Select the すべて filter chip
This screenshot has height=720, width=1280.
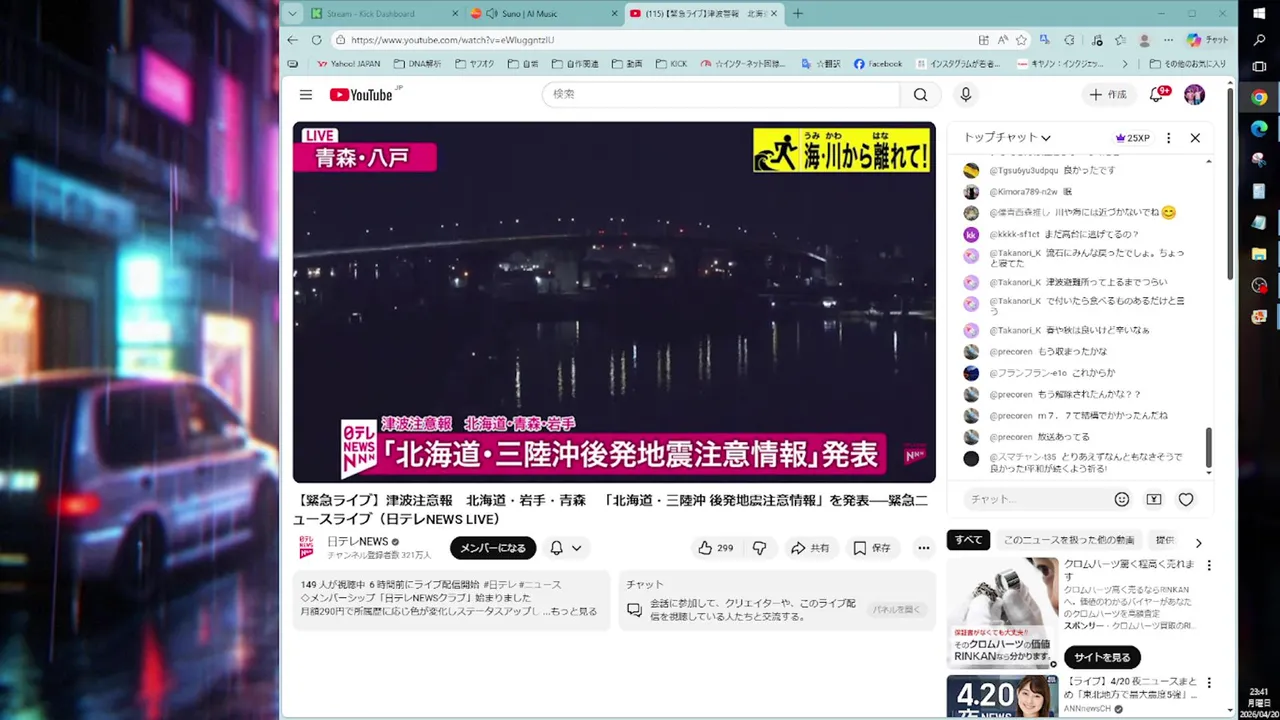(968, 540)
